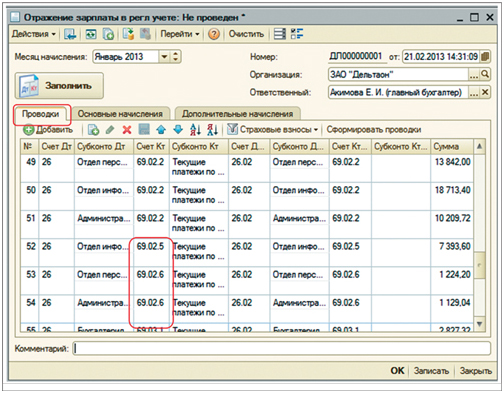
Task: Click Добавить to add a row
Action: (48, 130)
